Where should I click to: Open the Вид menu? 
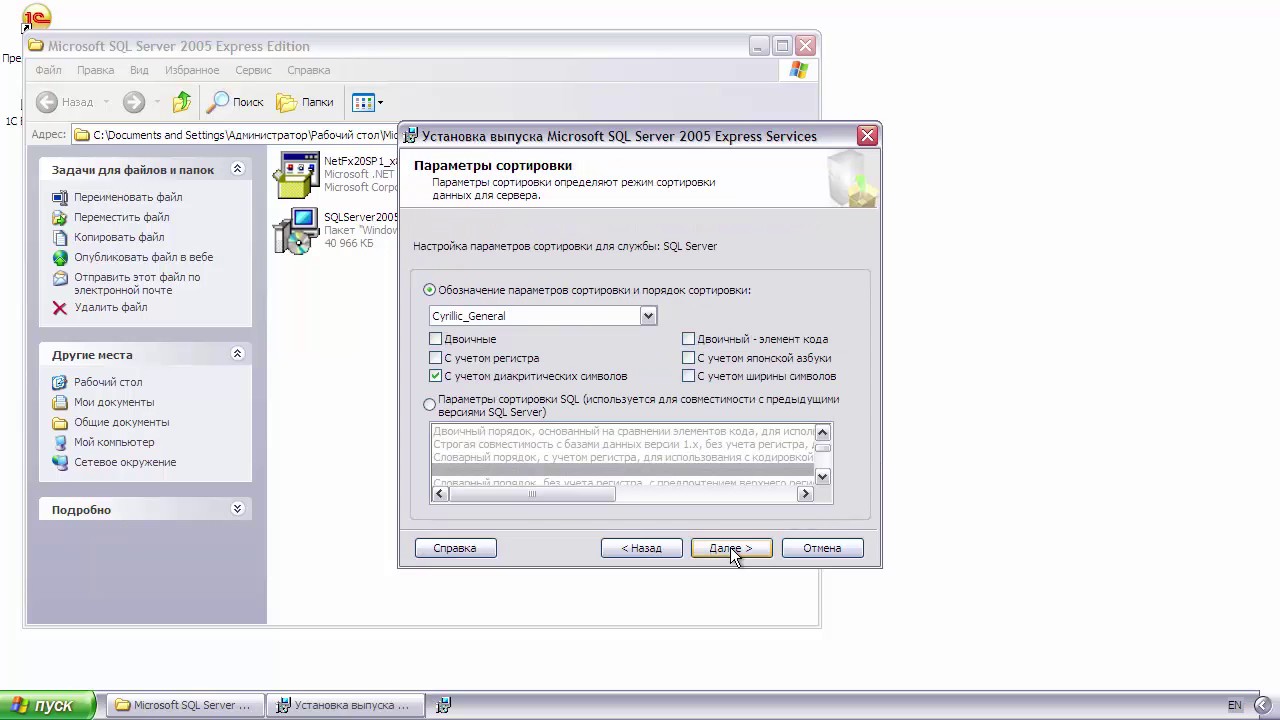click(139, 70)
